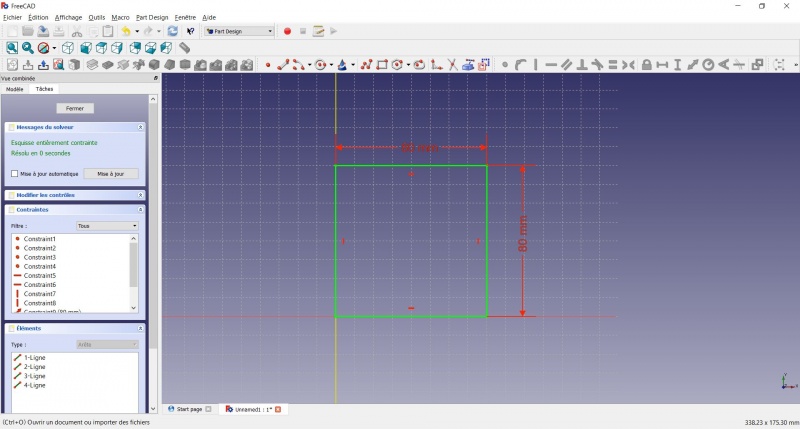Open the macros dialog notepad icon
Viewport: 800px width, 429px height.
318,31
